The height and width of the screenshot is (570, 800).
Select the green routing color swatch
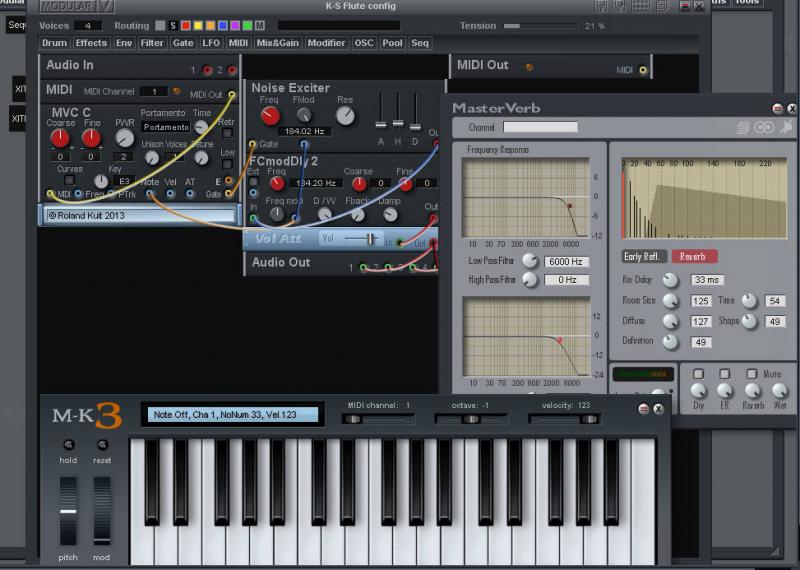pos(247,26)
